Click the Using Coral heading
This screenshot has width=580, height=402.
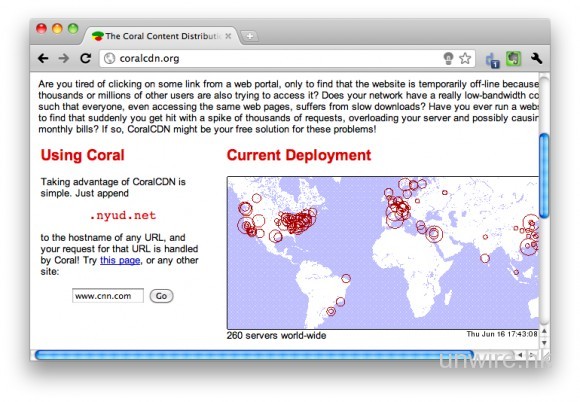point(82,155)
